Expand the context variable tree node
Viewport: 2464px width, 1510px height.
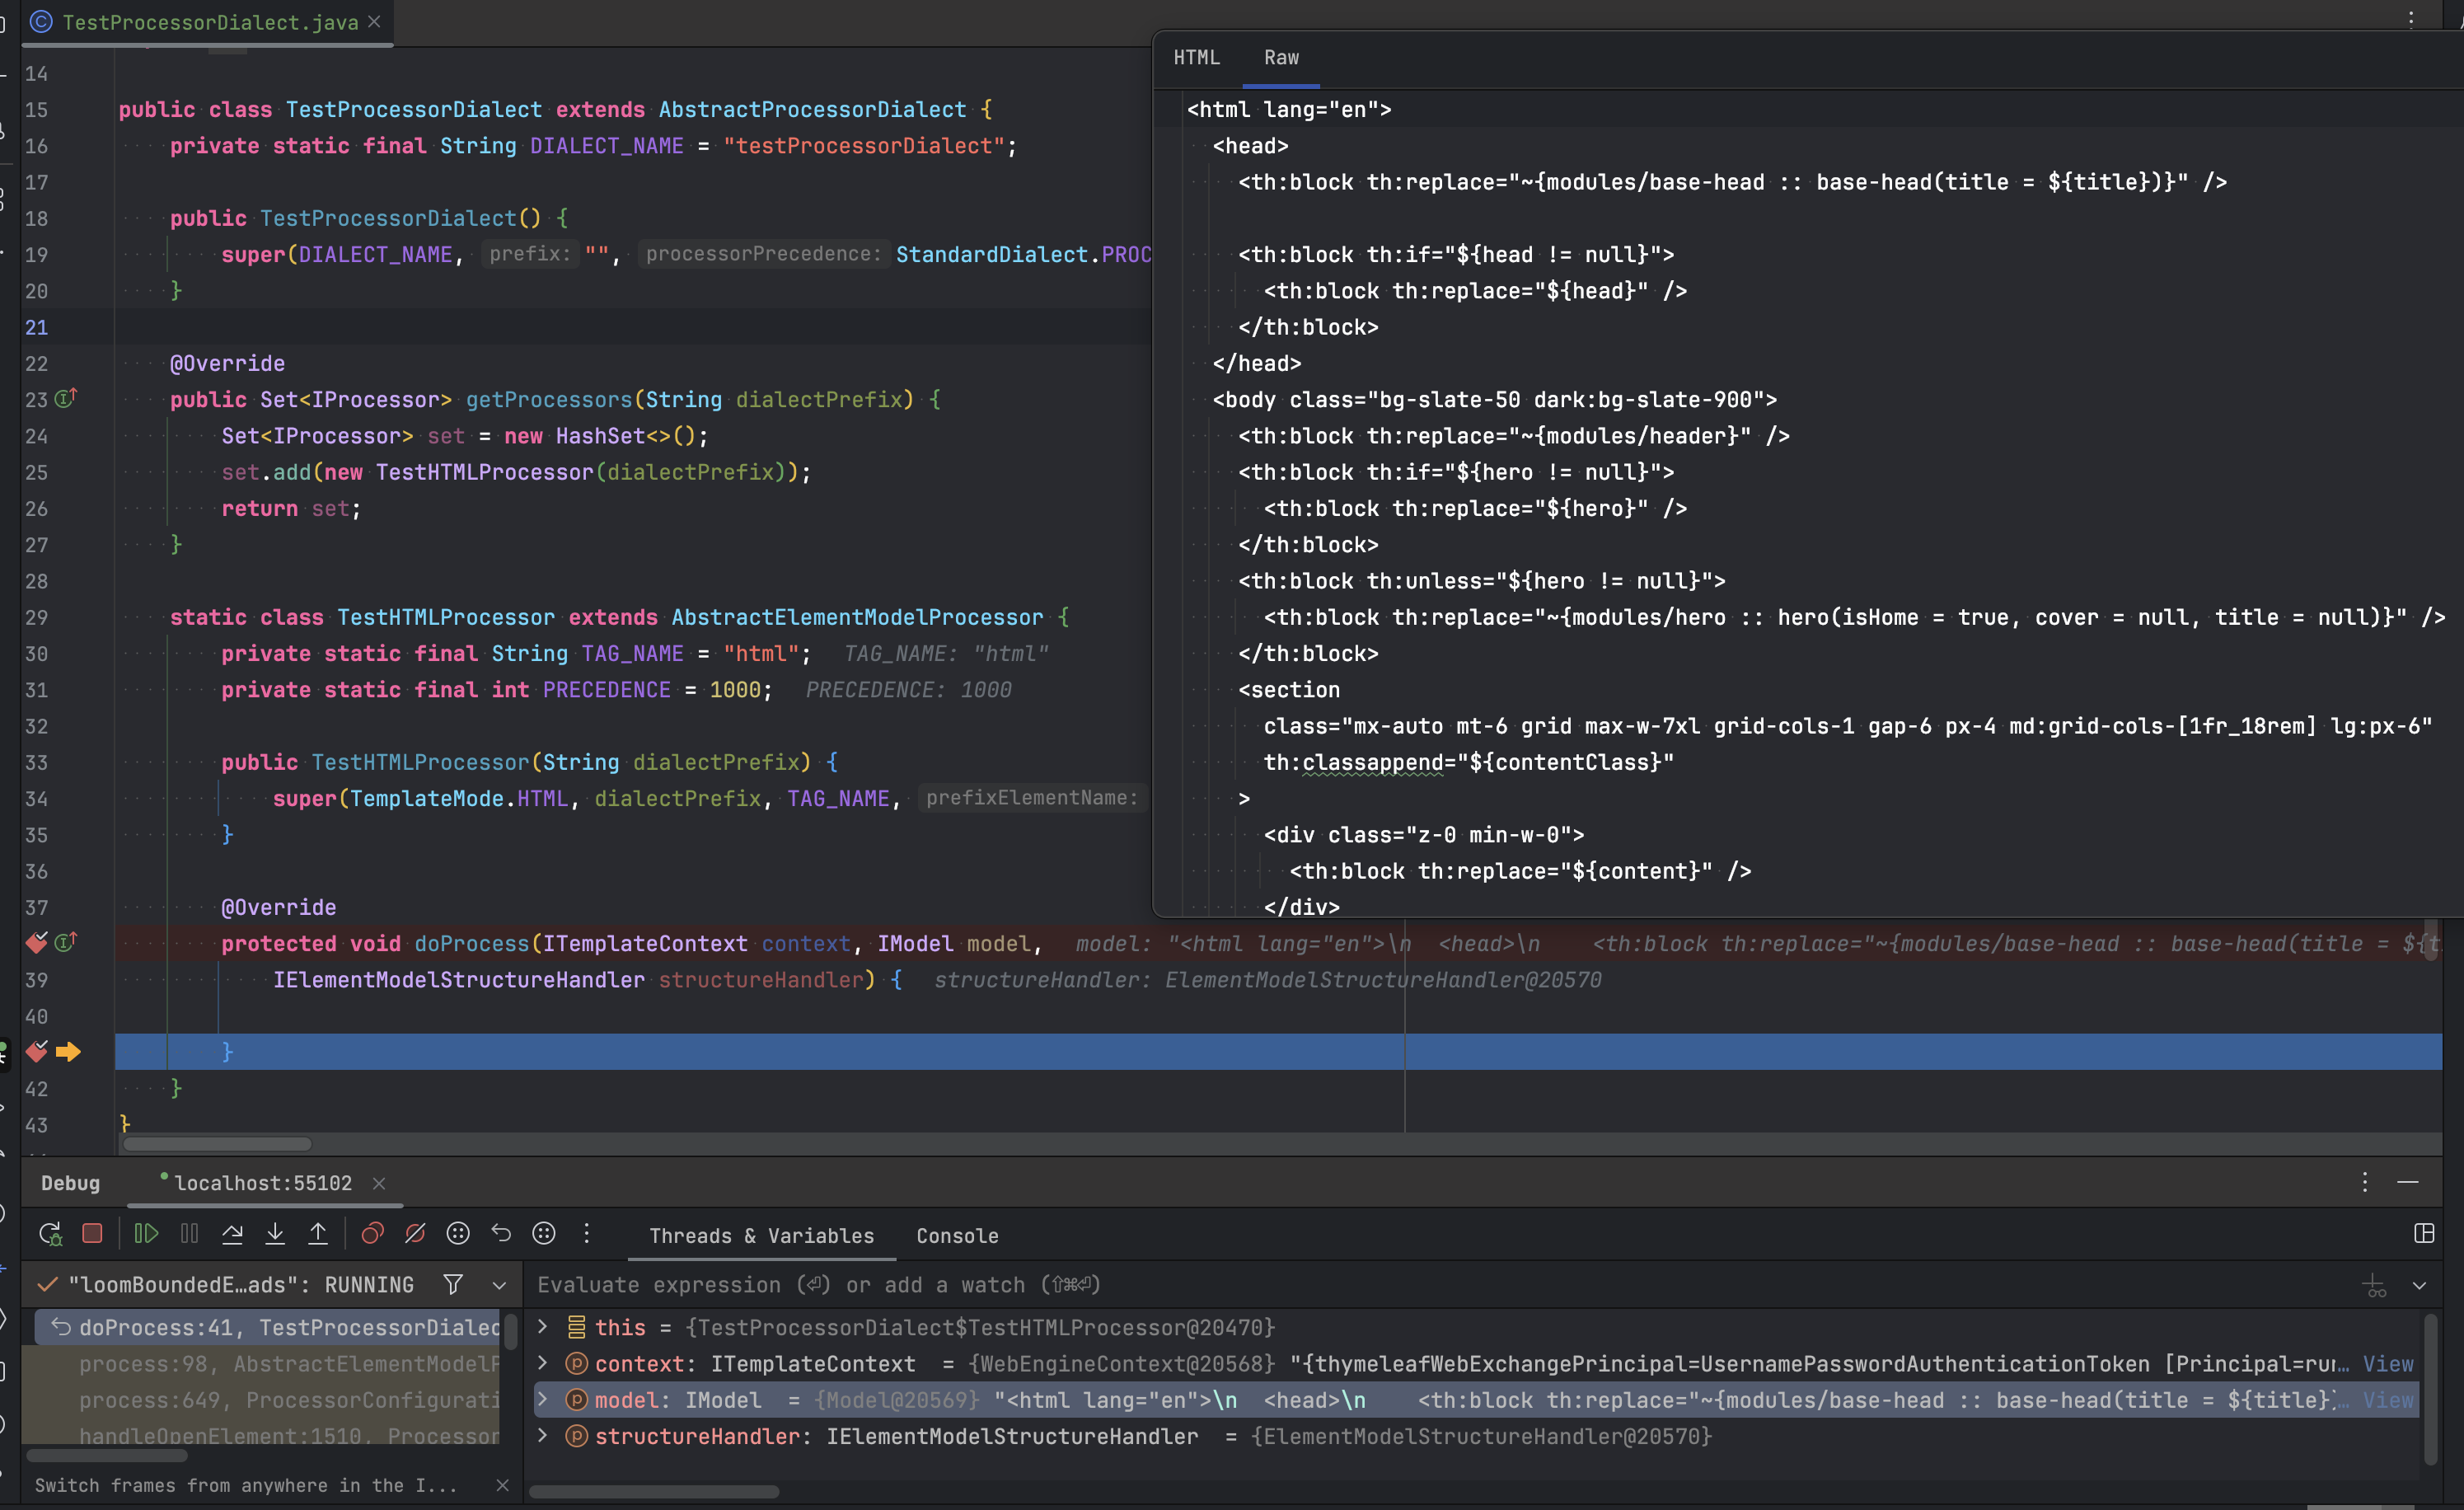[543, 1363]
